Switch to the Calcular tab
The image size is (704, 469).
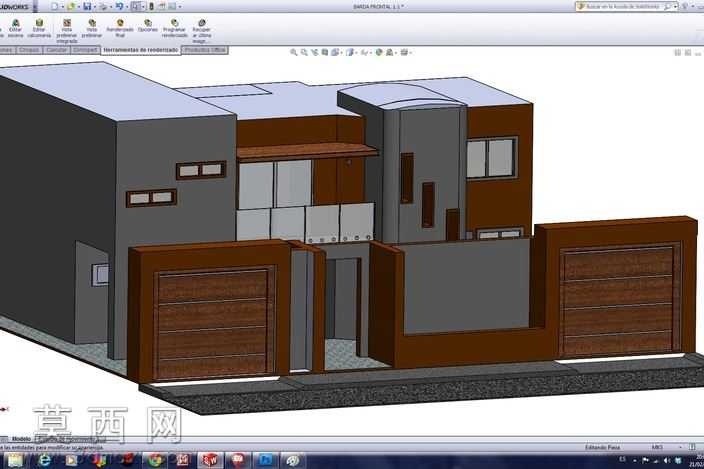click(57, 50)
